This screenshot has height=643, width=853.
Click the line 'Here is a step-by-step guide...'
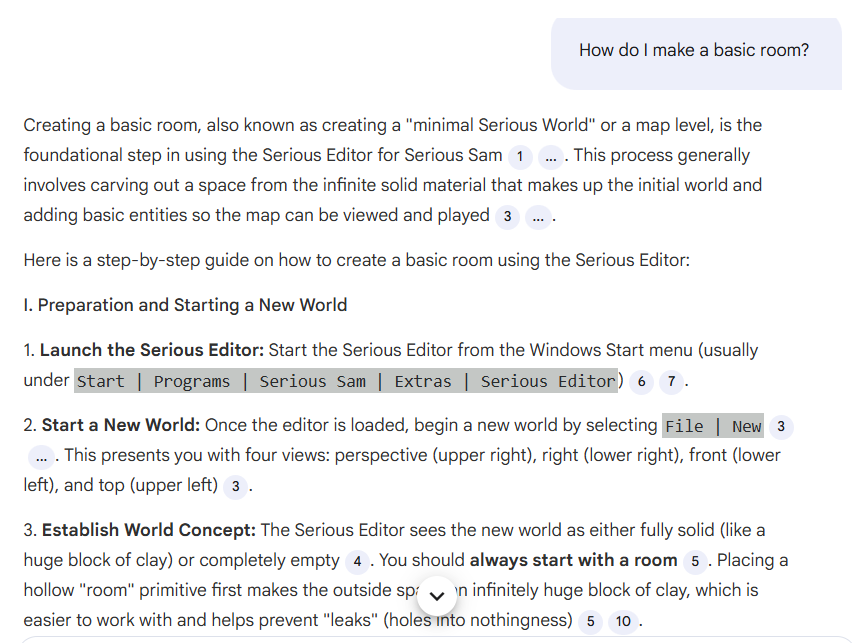[356, 260]
